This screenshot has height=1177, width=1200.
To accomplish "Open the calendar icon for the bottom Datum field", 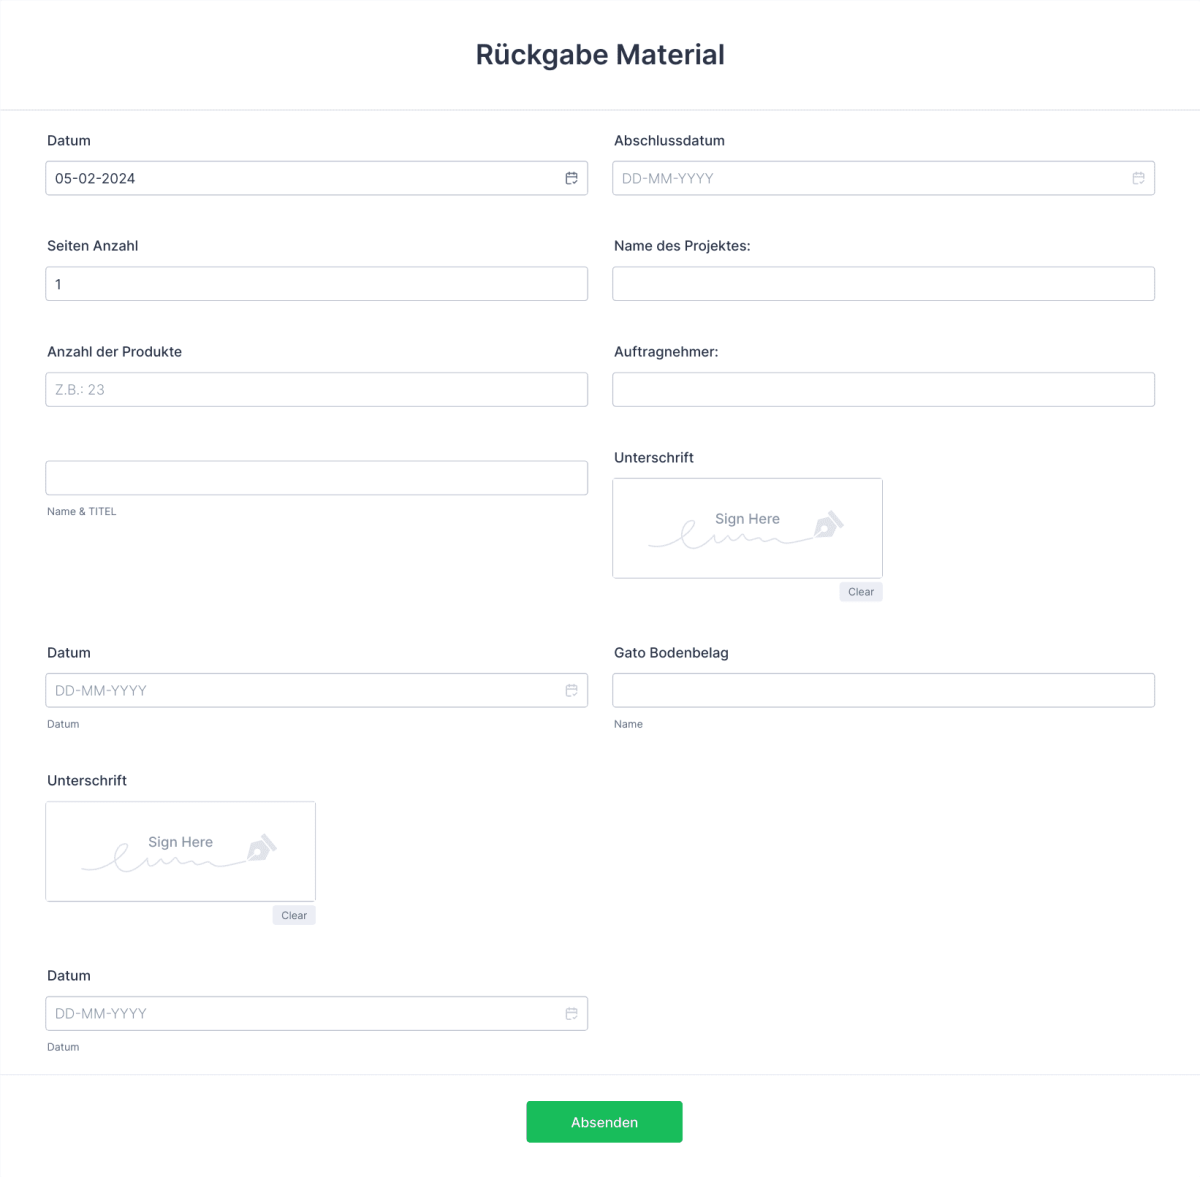I will coord(571,1013).
